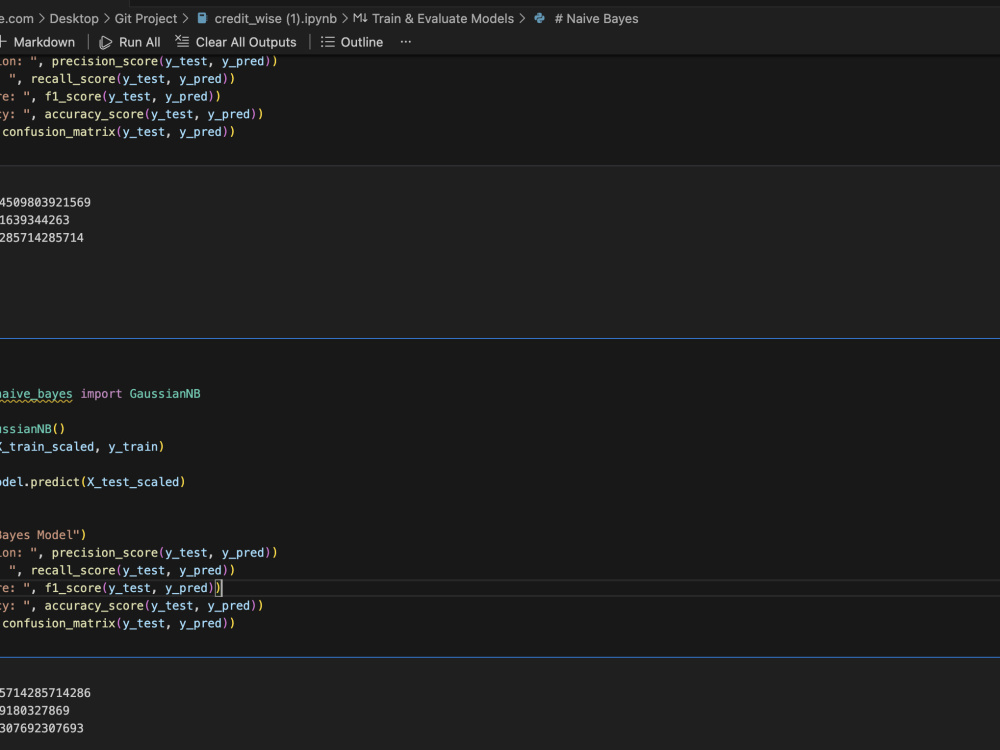This screenshot has height=750, width=1000.
Task: Click the notebook file icon in the breadcrumb
Action: click(202, 18)
